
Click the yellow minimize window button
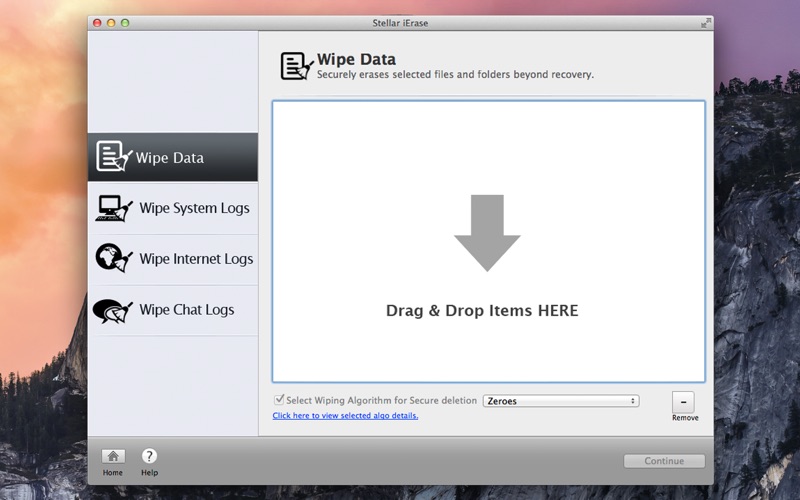111,23
